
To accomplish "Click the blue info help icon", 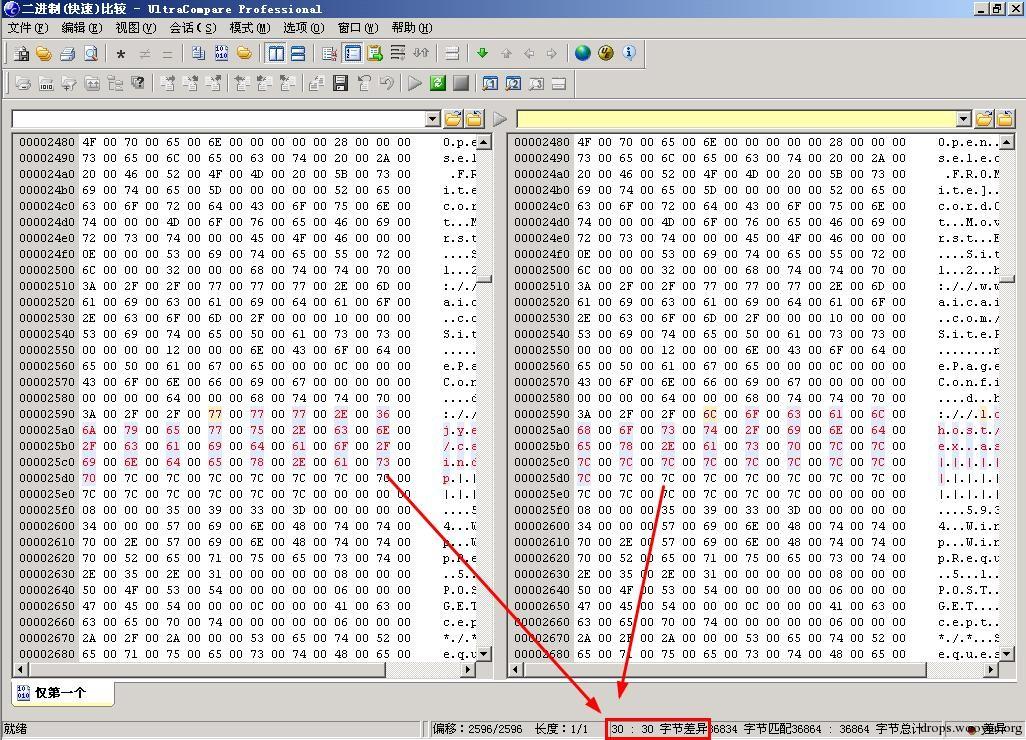I will click(629, 54).
